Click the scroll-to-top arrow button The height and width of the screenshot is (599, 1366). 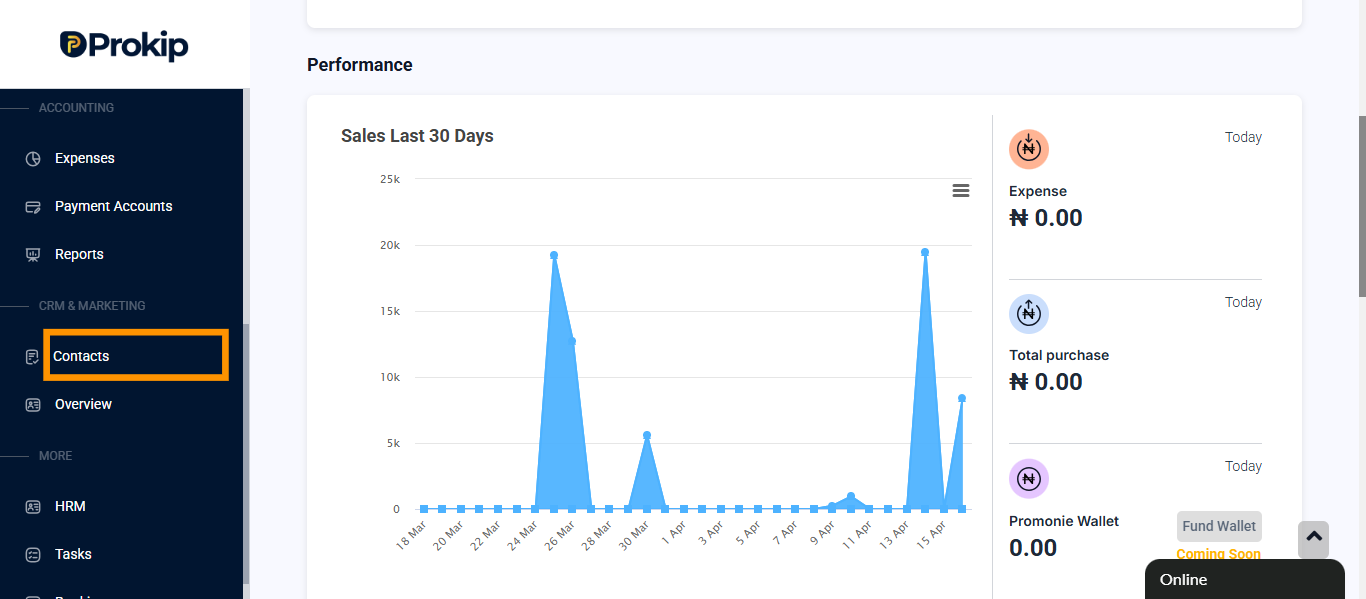(x=1314, y=540)
